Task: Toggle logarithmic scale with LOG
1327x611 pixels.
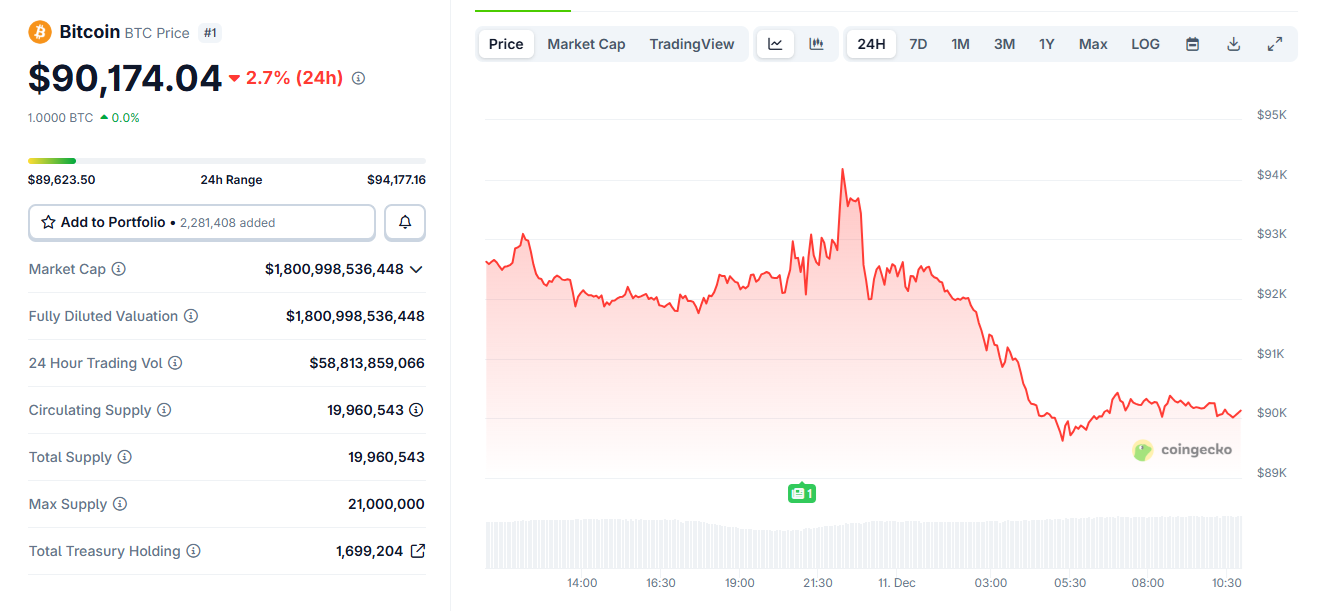Action: pos(1145,43)
